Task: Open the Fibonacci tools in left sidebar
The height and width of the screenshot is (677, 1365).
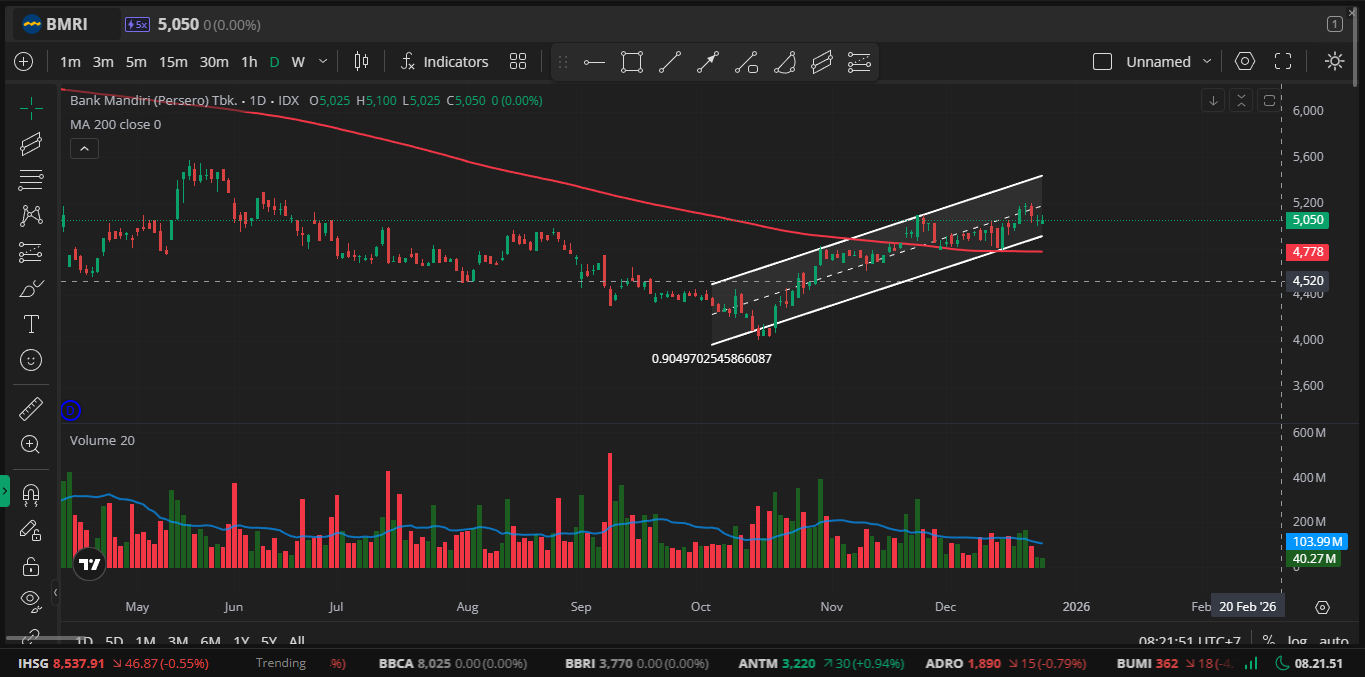Action: 31,180
